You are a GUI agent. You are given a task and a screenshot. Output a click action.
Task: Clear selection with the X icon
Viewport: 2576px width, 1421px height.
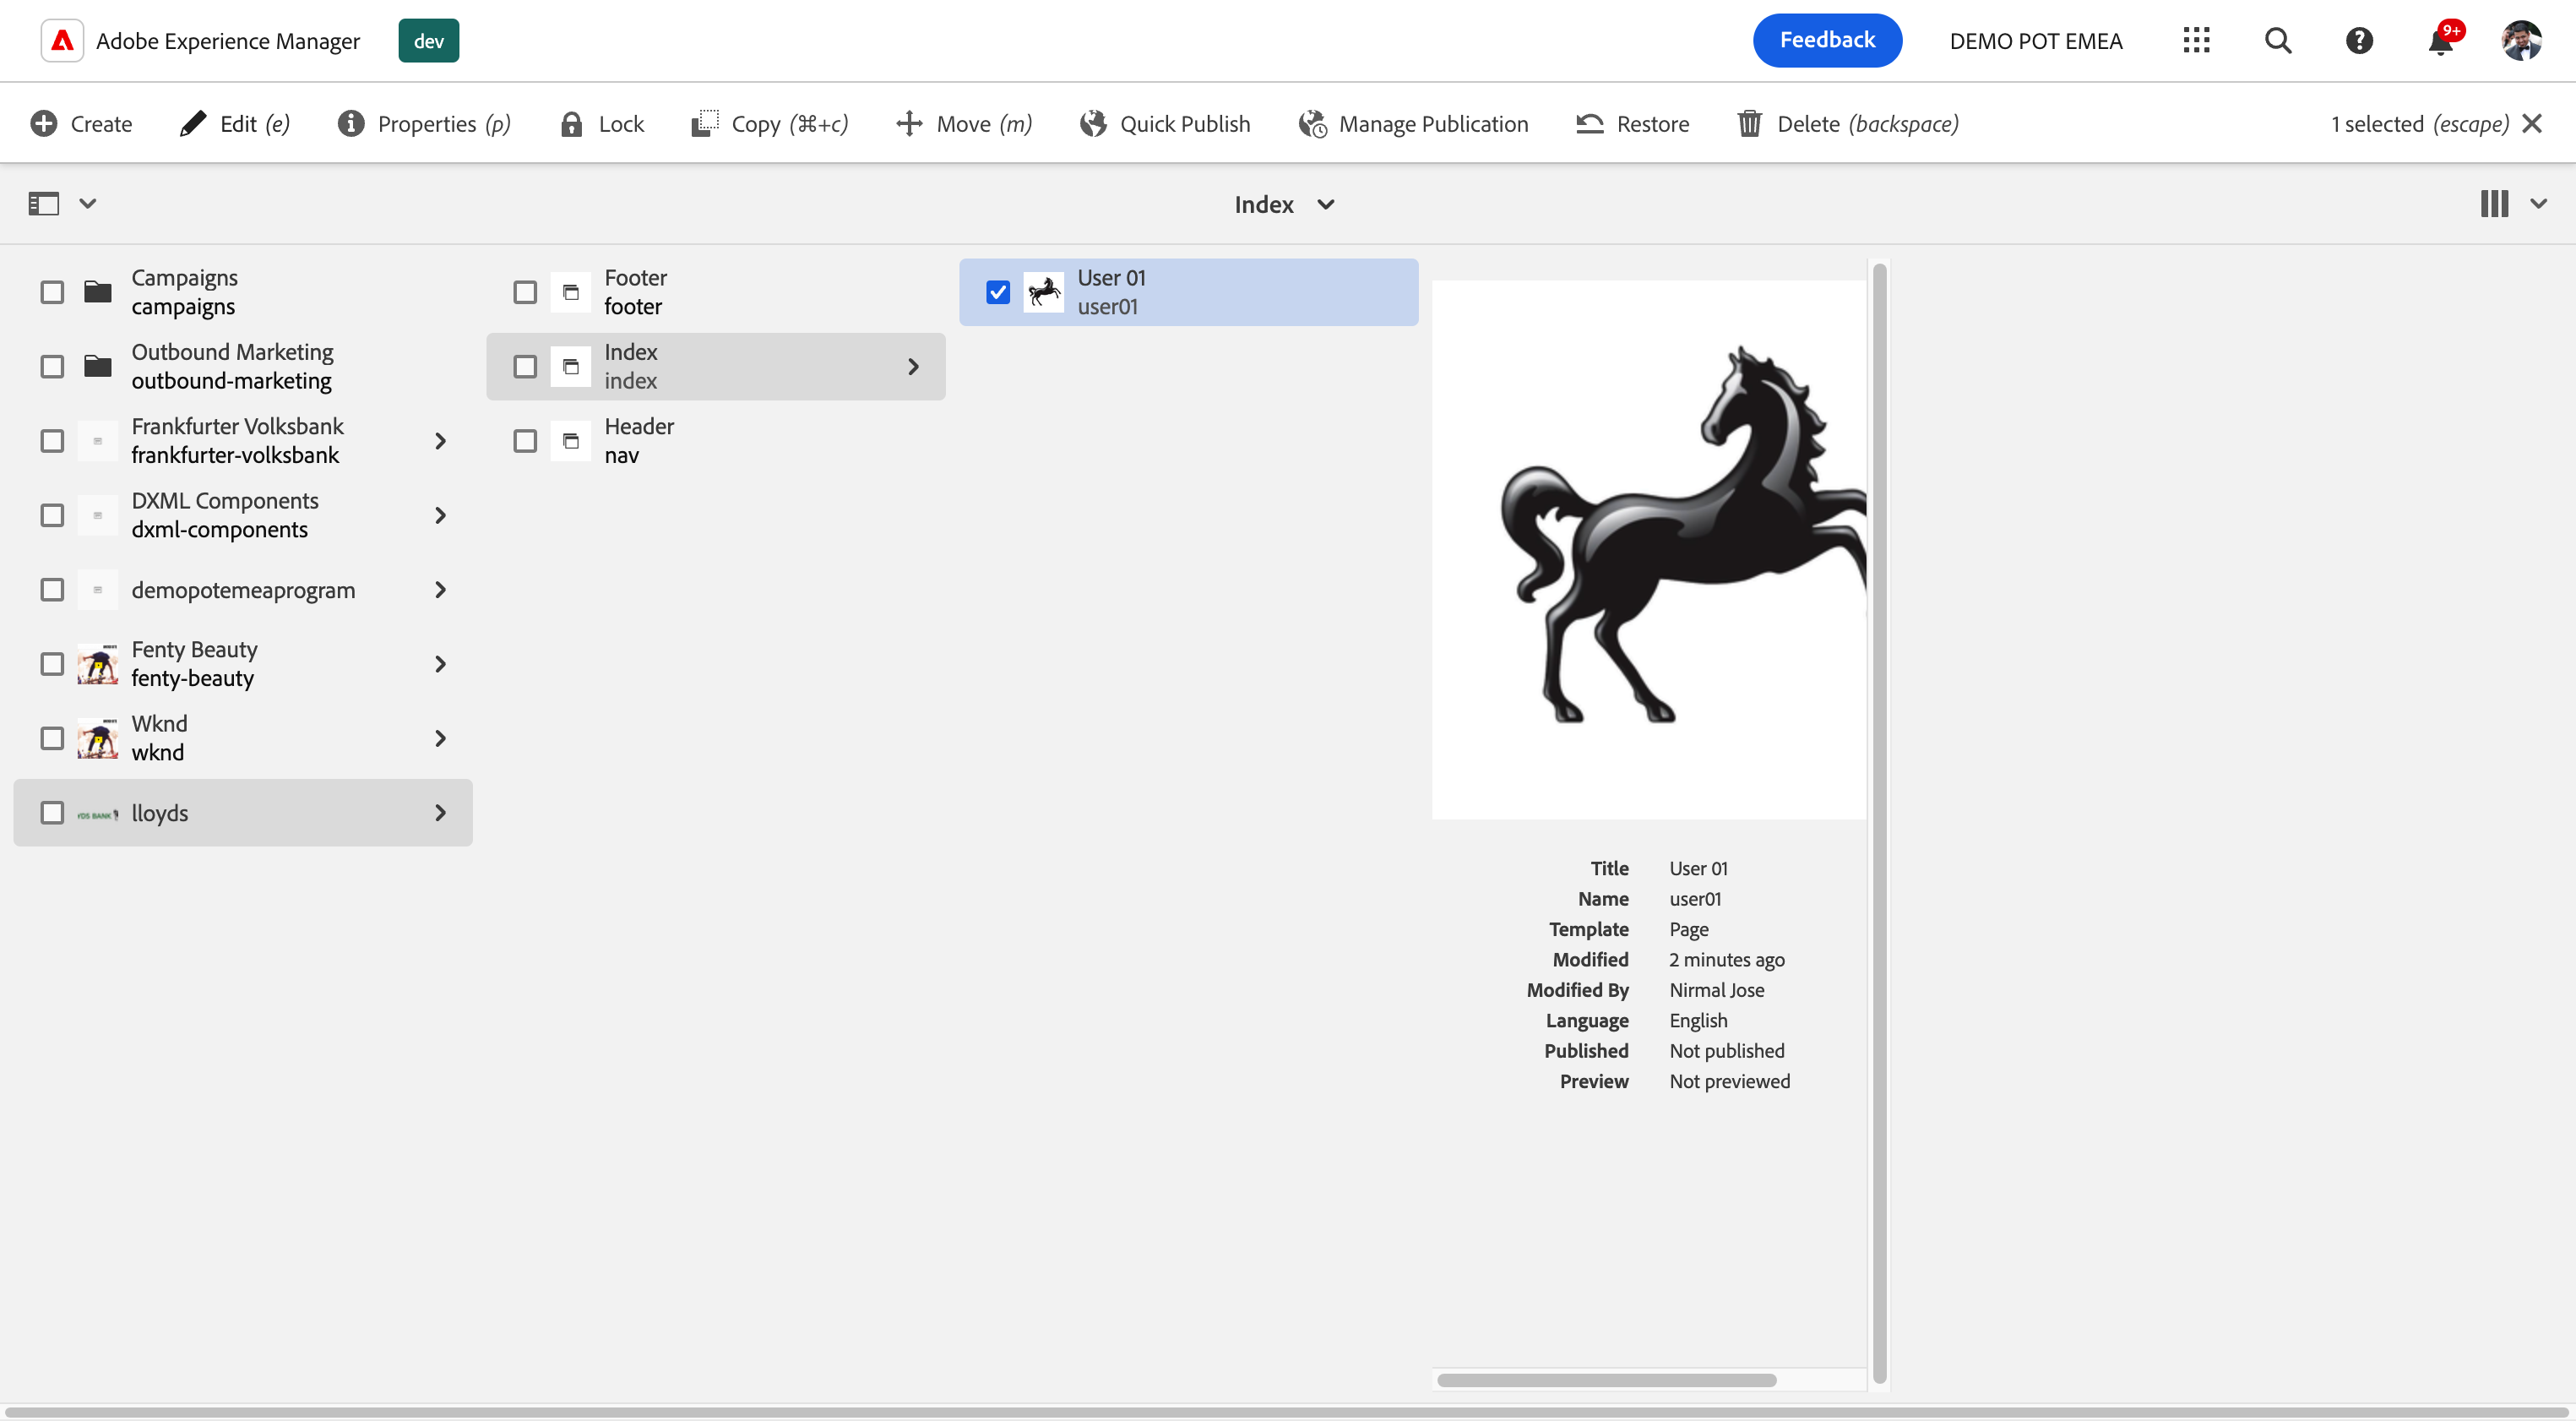(2532, 124)
